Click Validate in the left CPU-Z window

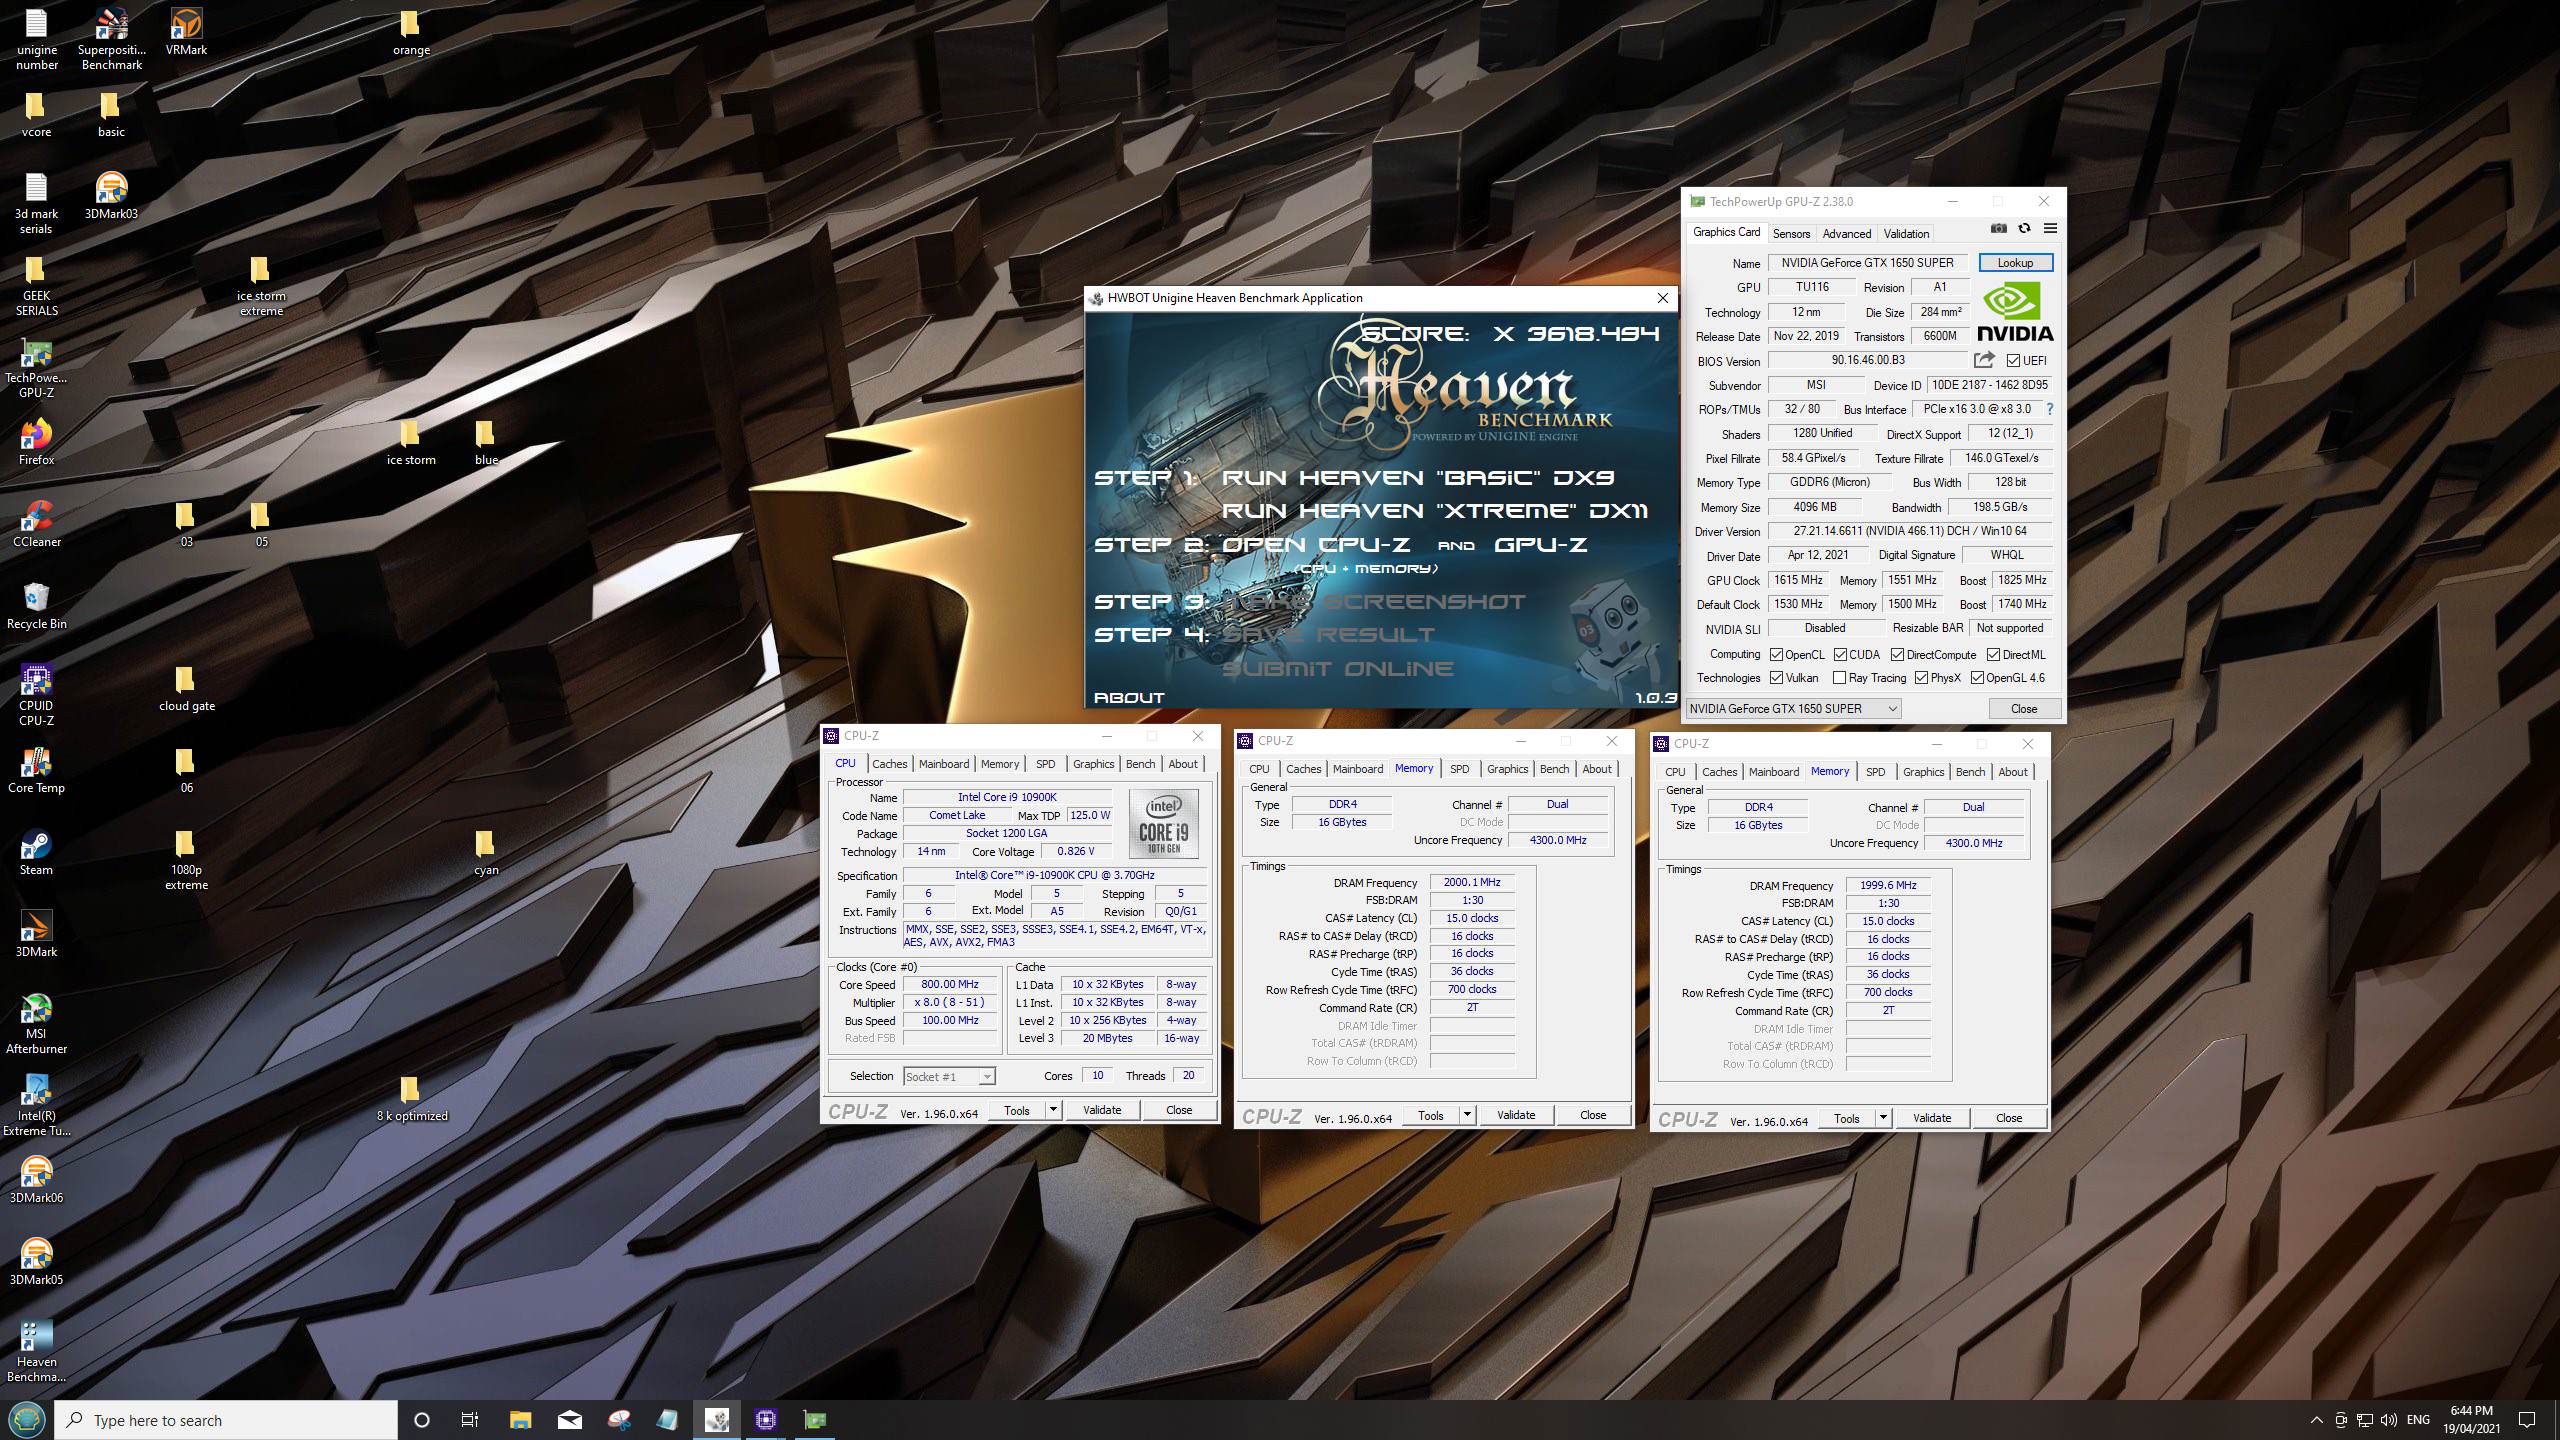coord(1102,1110)
